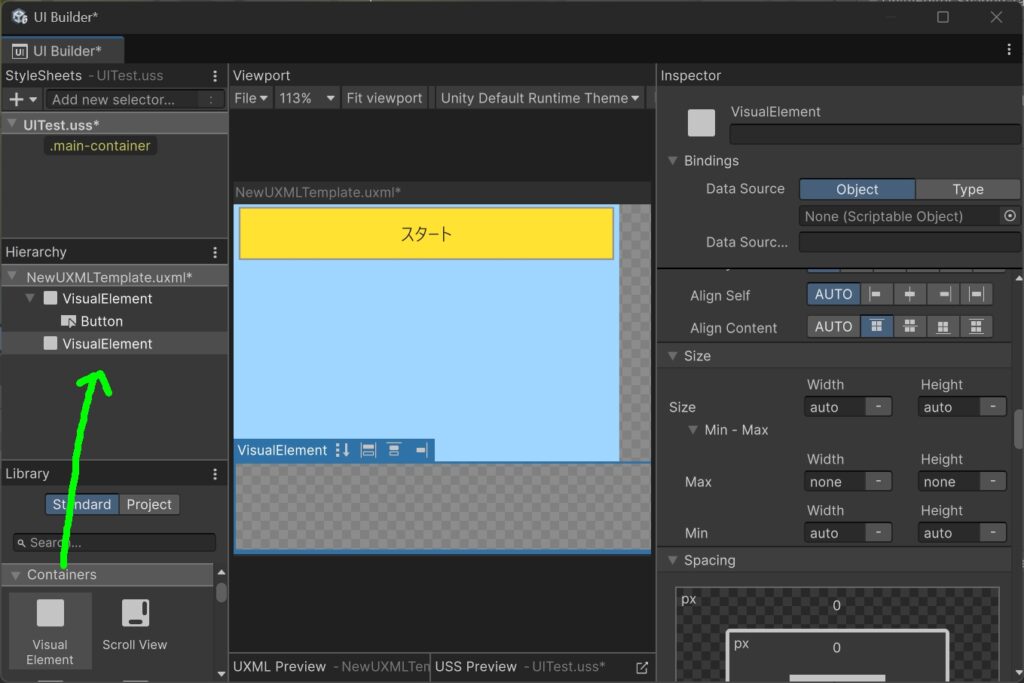Open the Library pane options menu
This screenshot has width=1024, height=683.
[215, 474]
